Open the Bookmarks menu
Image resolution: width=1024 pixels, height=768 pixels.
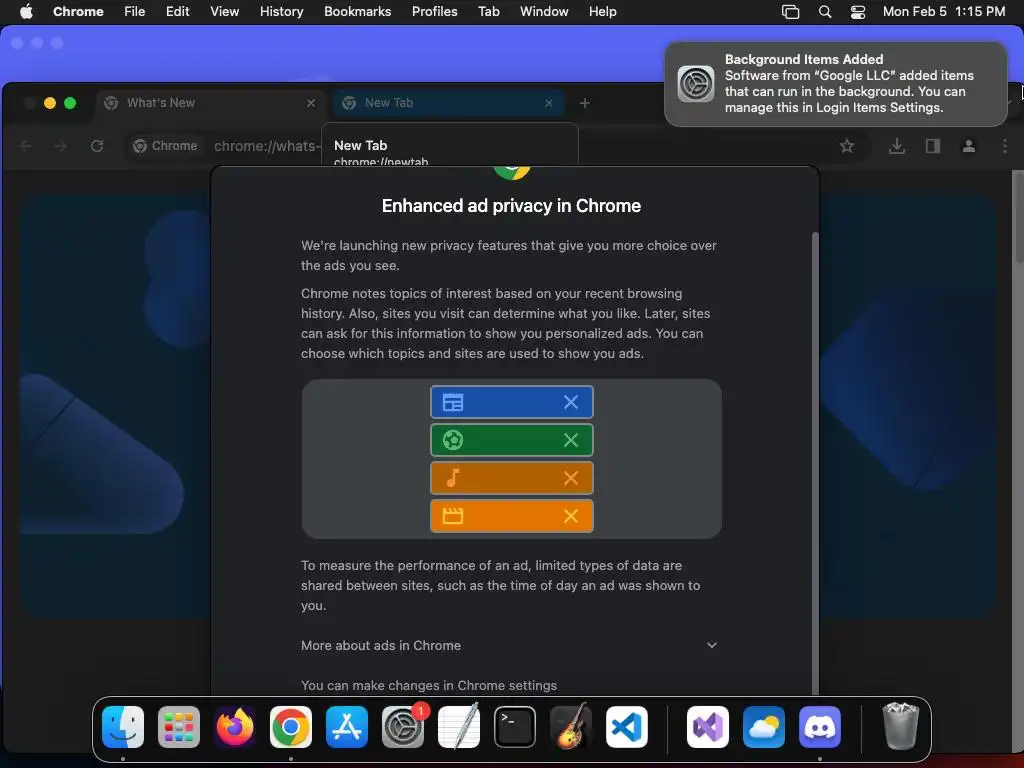tap(357, 12)
